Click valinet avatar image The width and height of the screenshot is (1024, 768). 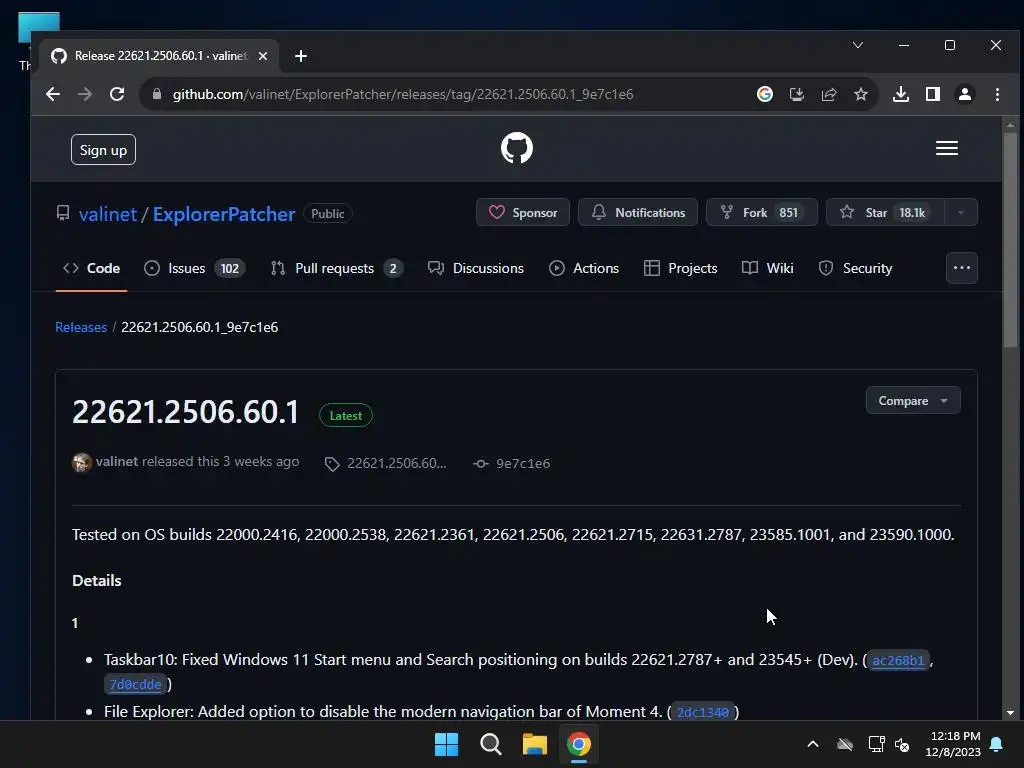[x=82, y=462]
